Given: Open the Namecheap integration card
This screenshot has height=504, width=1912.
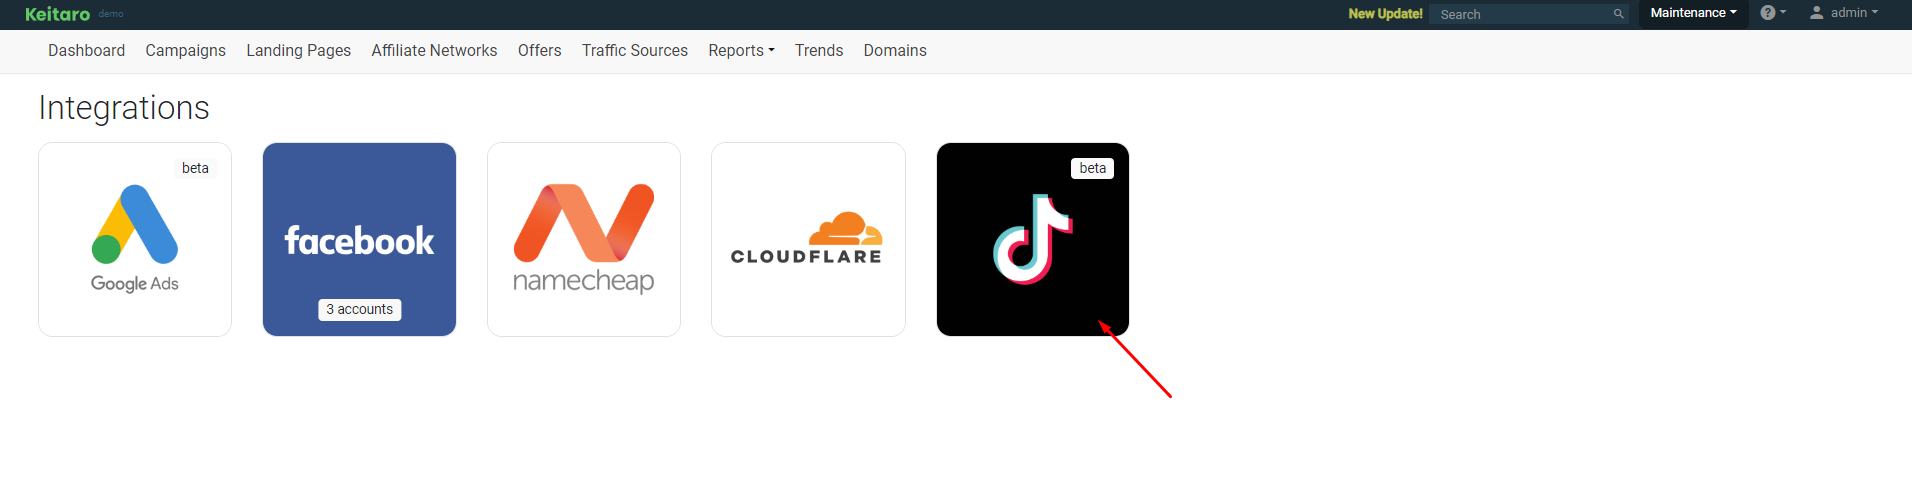Looking at the screenshot, I should pyautogui.click(x=584, y=240).
